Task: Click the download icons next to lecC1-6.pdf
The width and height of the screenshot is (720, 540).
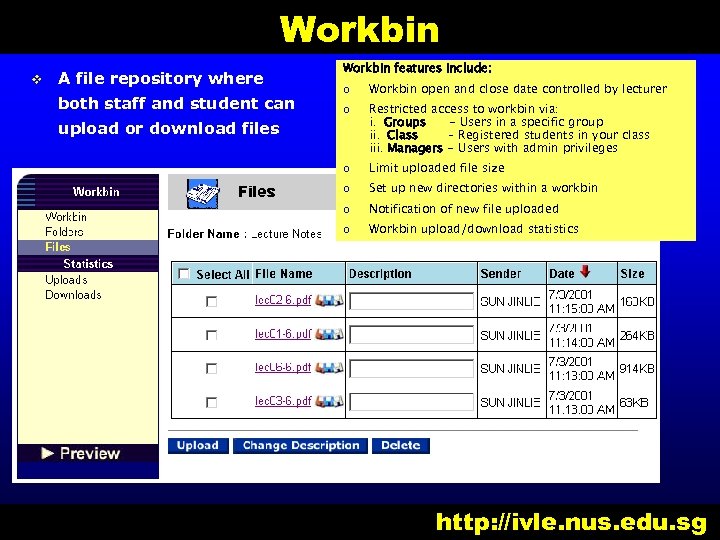Action: click(x=329, y=334)
